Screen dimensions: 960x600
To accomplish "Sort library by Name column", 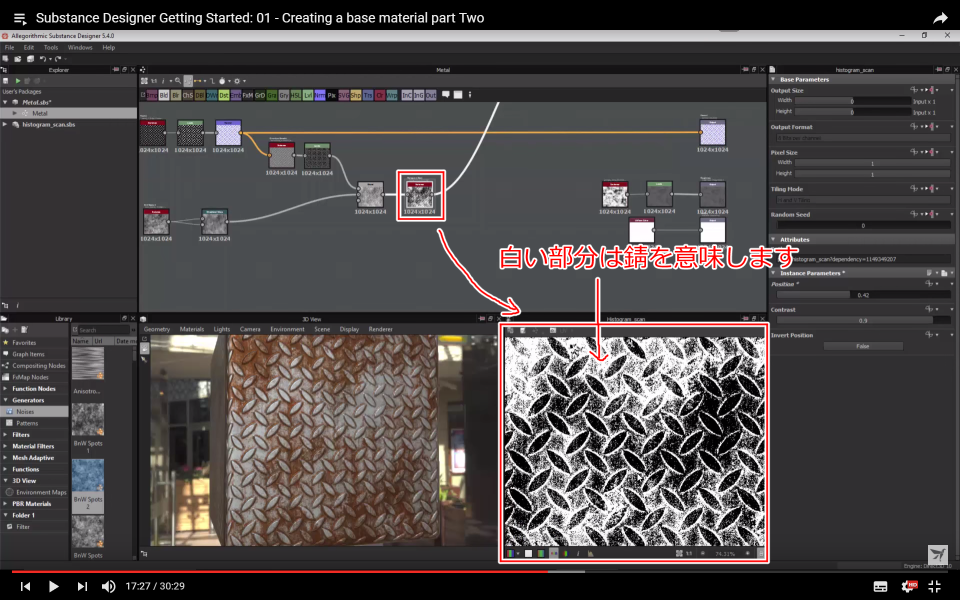I will coord(80,341).
